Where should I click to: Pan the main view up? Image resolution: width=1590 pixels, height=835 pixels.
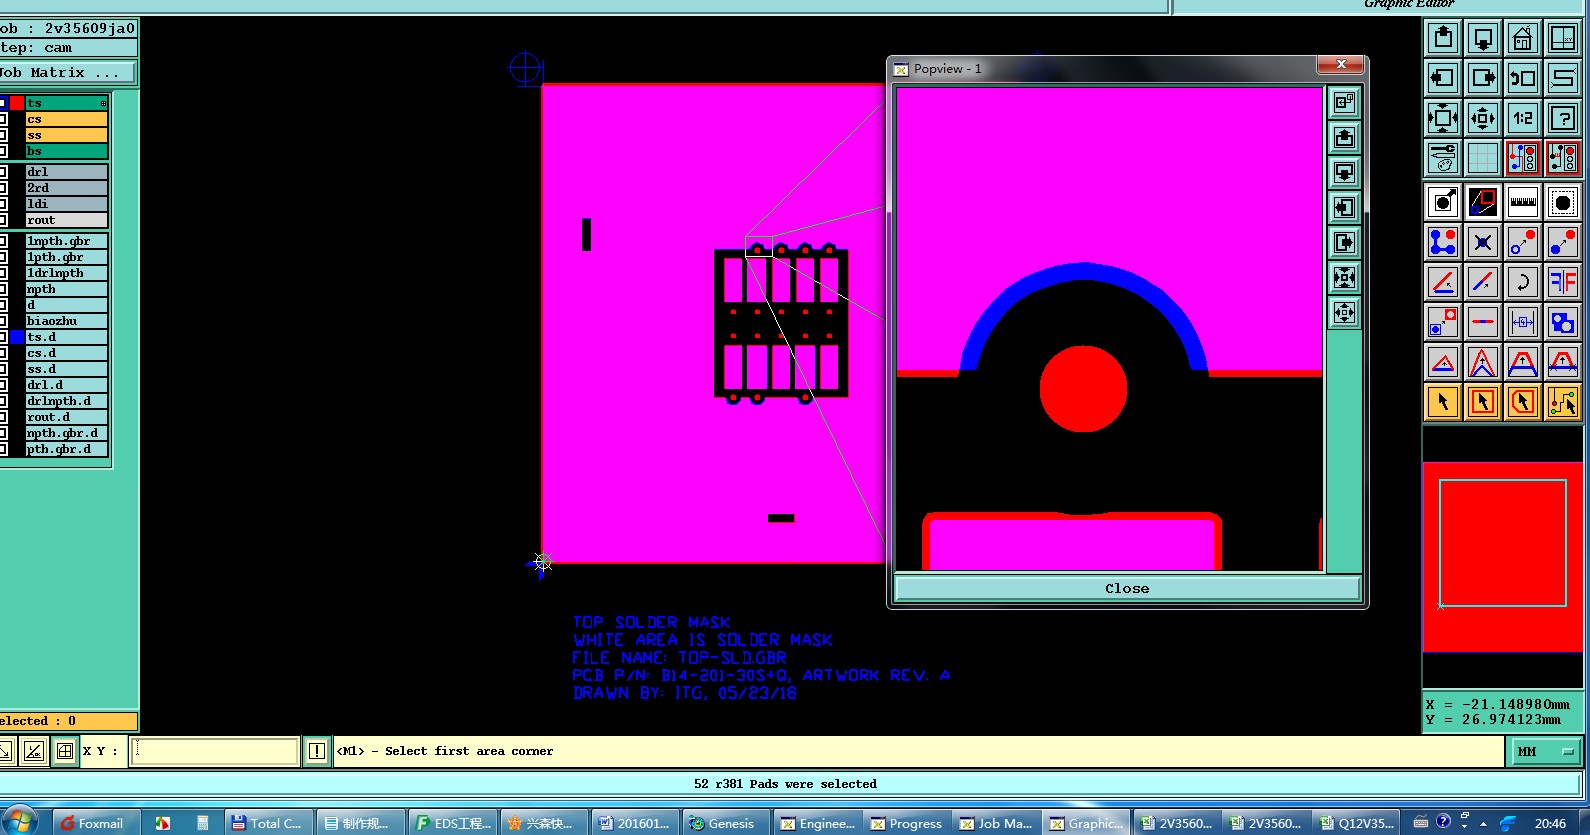pyautogui.click(x=1443, y=38)
